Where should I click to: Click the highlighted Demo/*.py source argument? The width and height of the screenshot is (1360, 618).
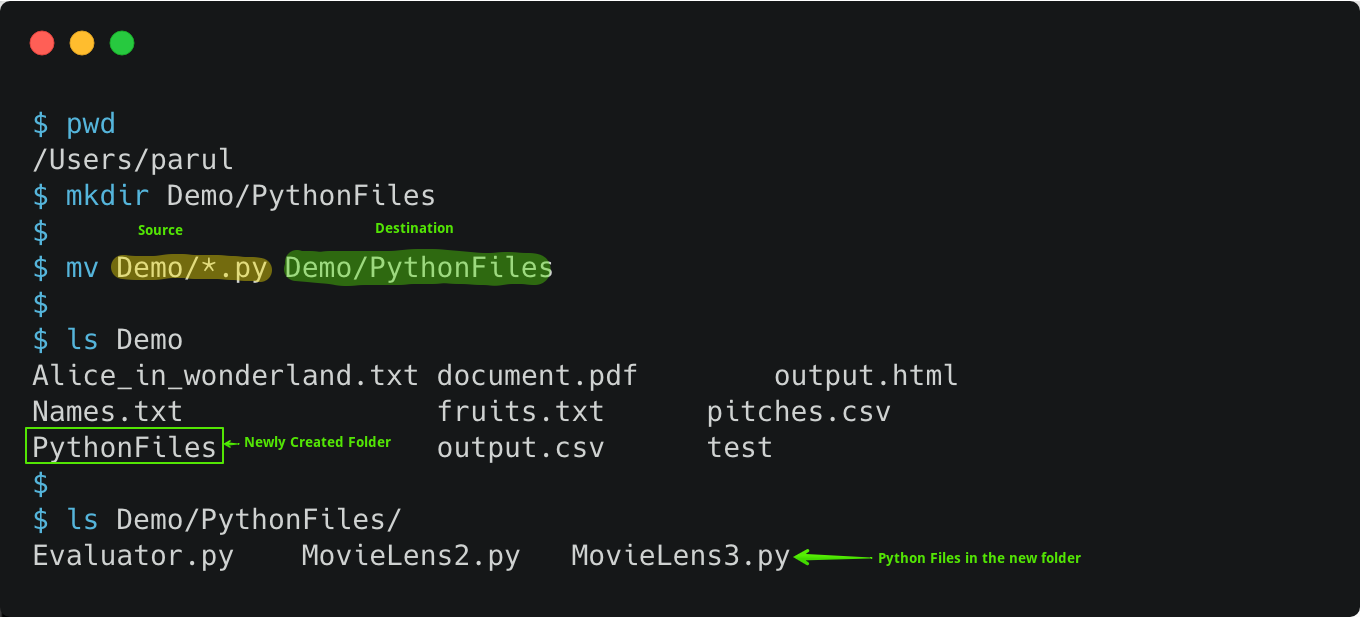[192, 268]
